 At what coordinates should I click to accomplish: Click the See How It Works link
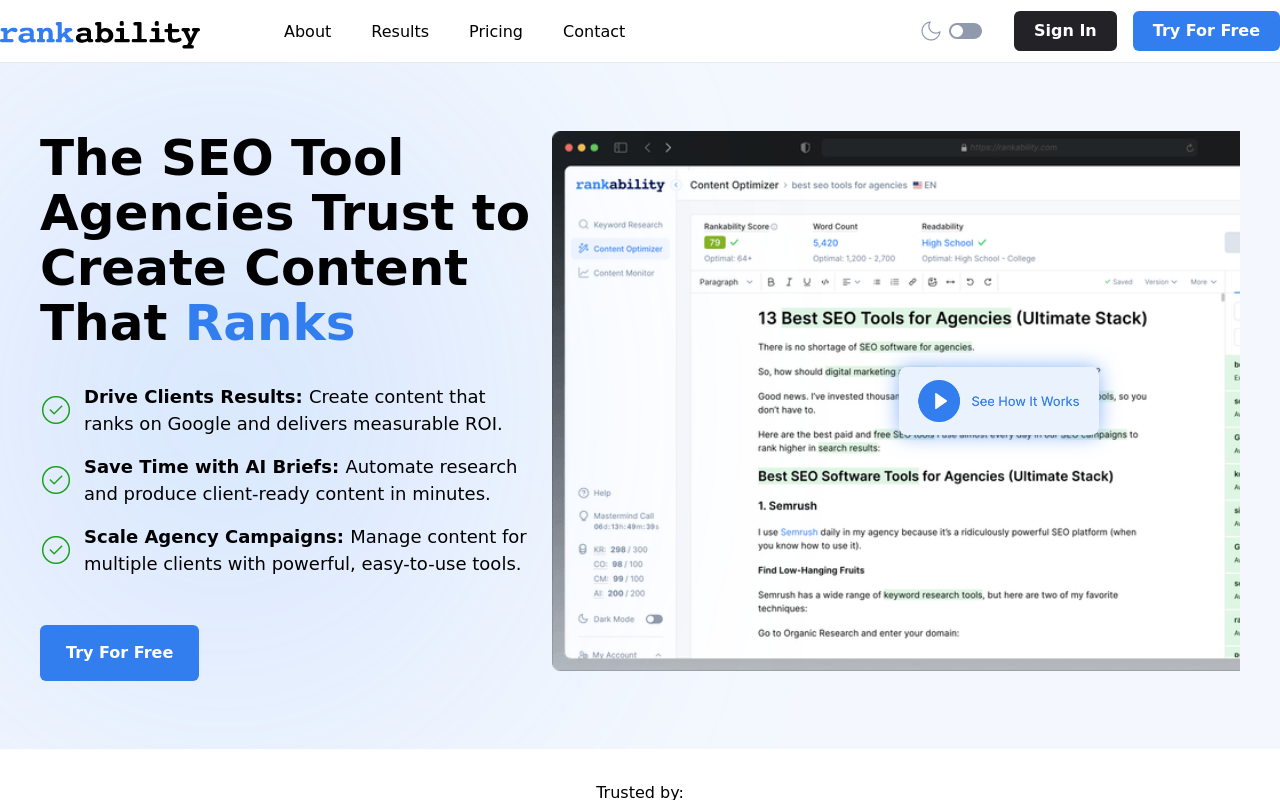pyautogui.click(x=1025, y=402)
